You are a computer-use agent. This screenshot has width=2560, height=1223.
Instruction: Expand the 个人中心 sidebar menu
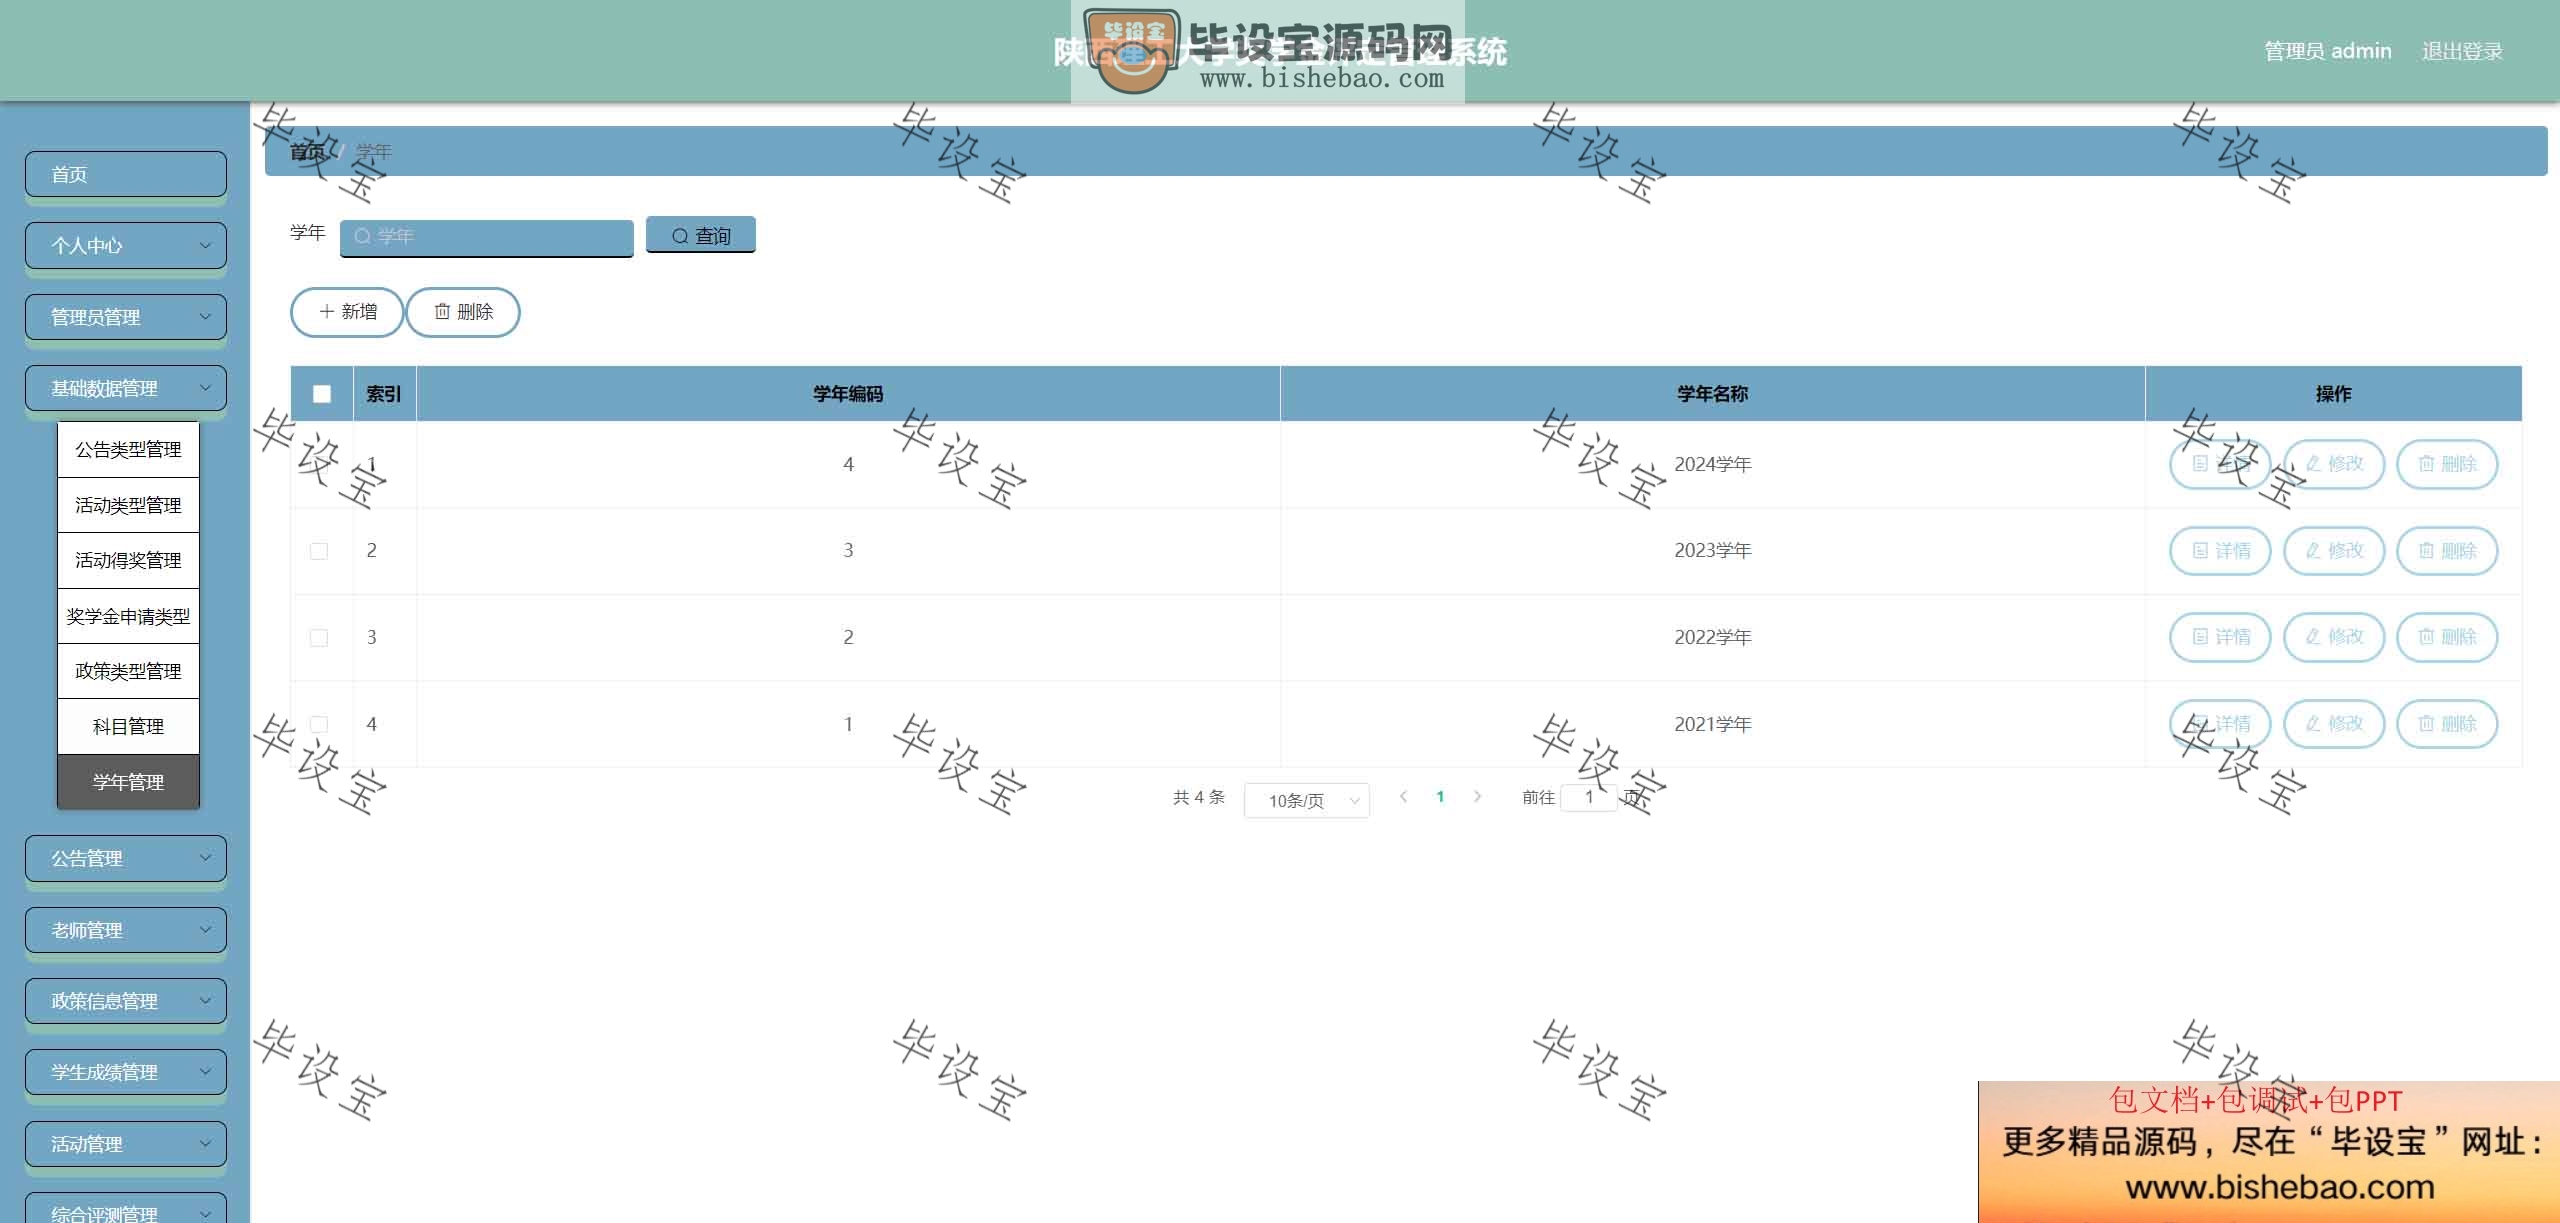[126, 246]
